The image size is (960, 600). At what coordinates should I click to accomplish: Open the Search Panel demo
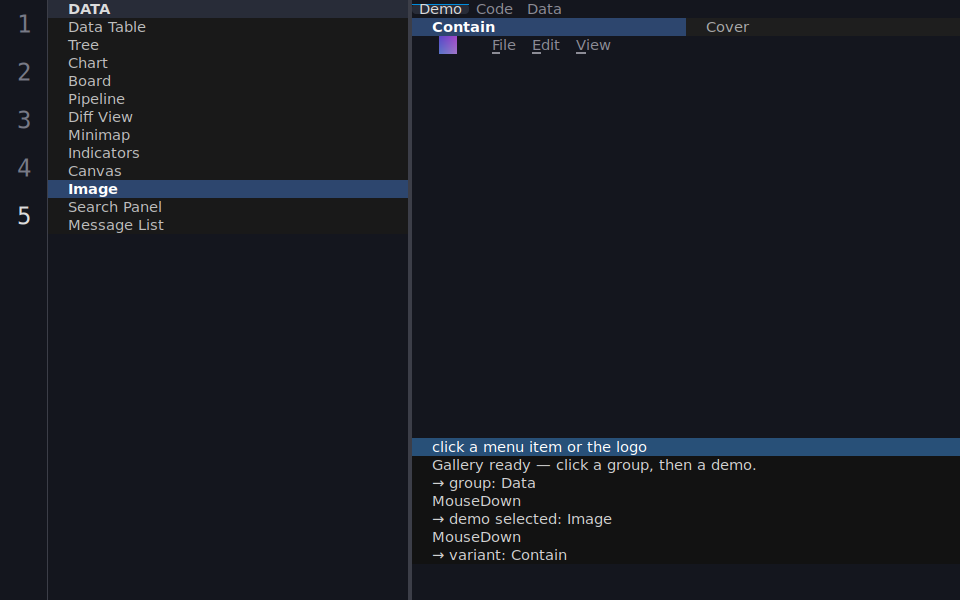coord(228,207)
